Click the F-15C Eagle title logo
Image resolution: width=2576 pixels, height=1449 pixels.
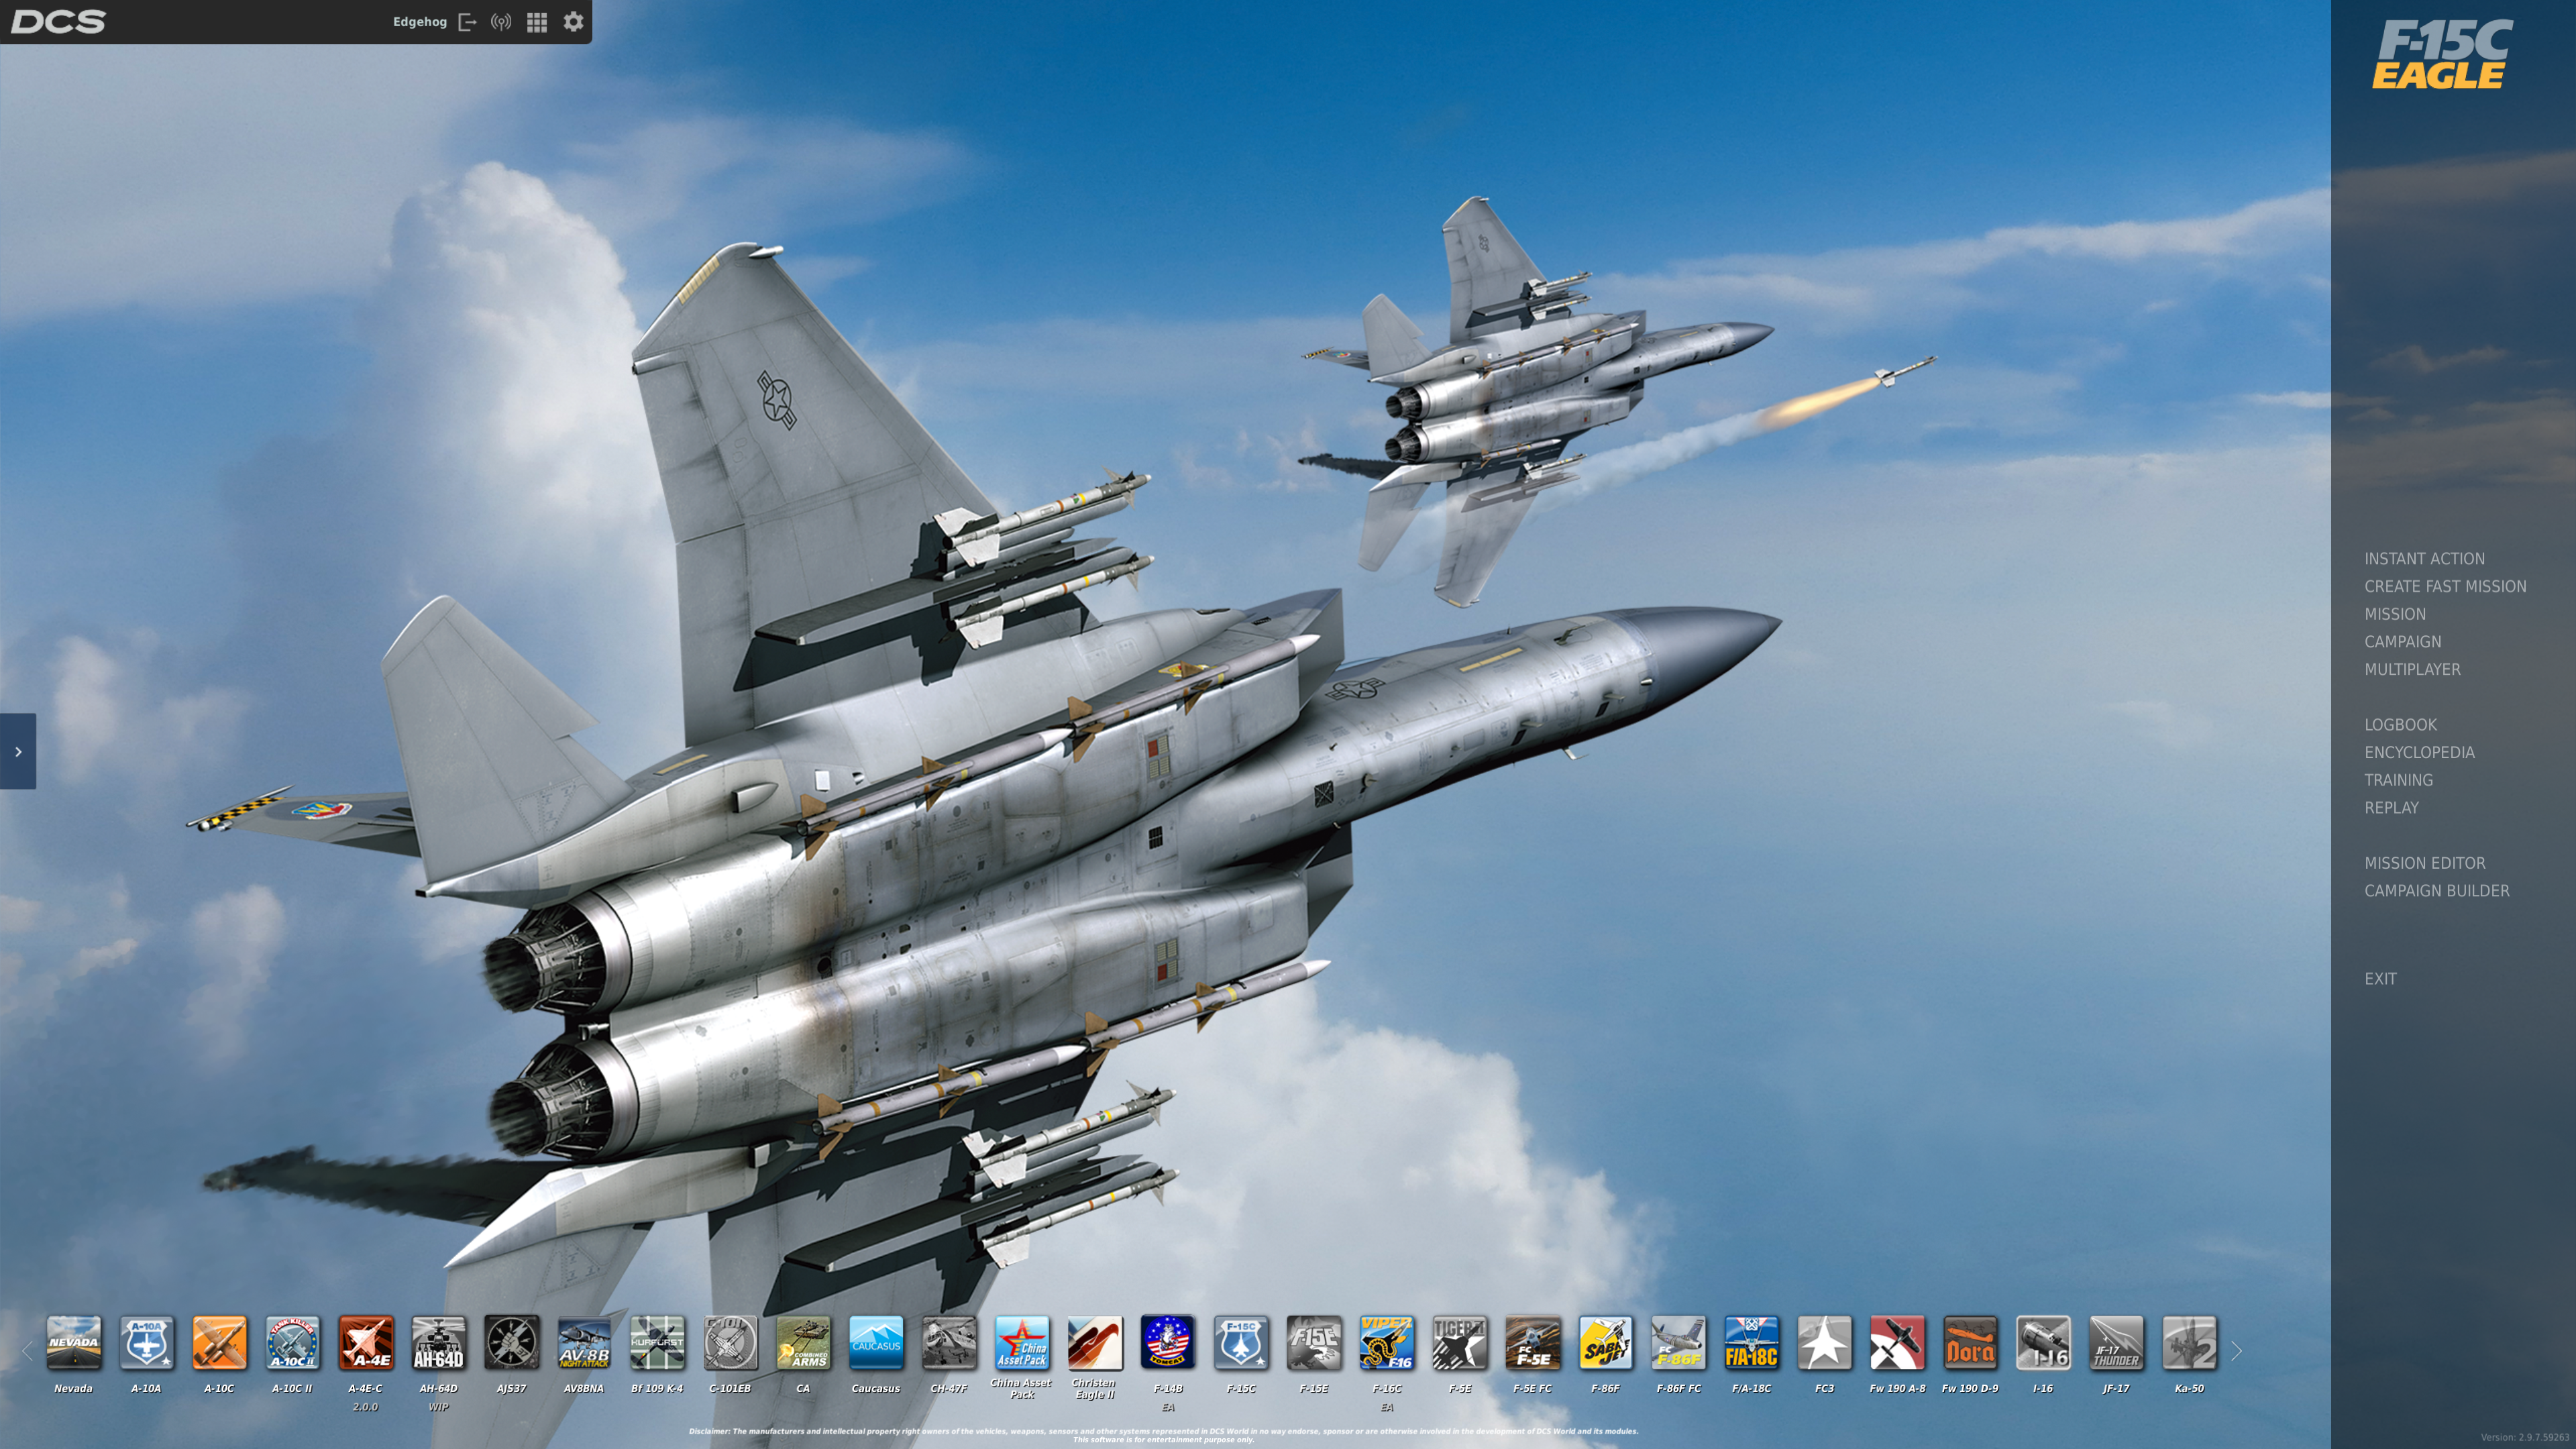(2442, 55)
